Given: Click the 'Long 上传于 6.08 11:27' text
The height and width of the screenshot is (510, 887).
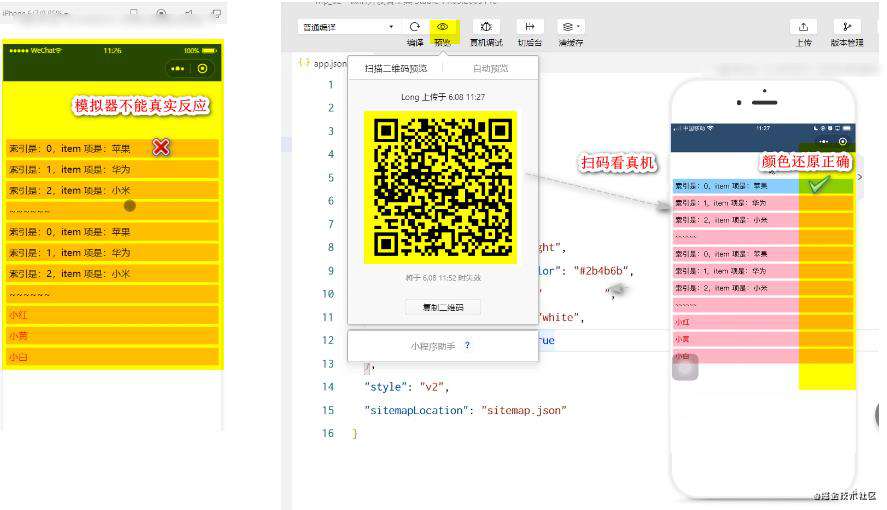Looking at the screenshot, I should pyautogui.click(x=443, y=97).
